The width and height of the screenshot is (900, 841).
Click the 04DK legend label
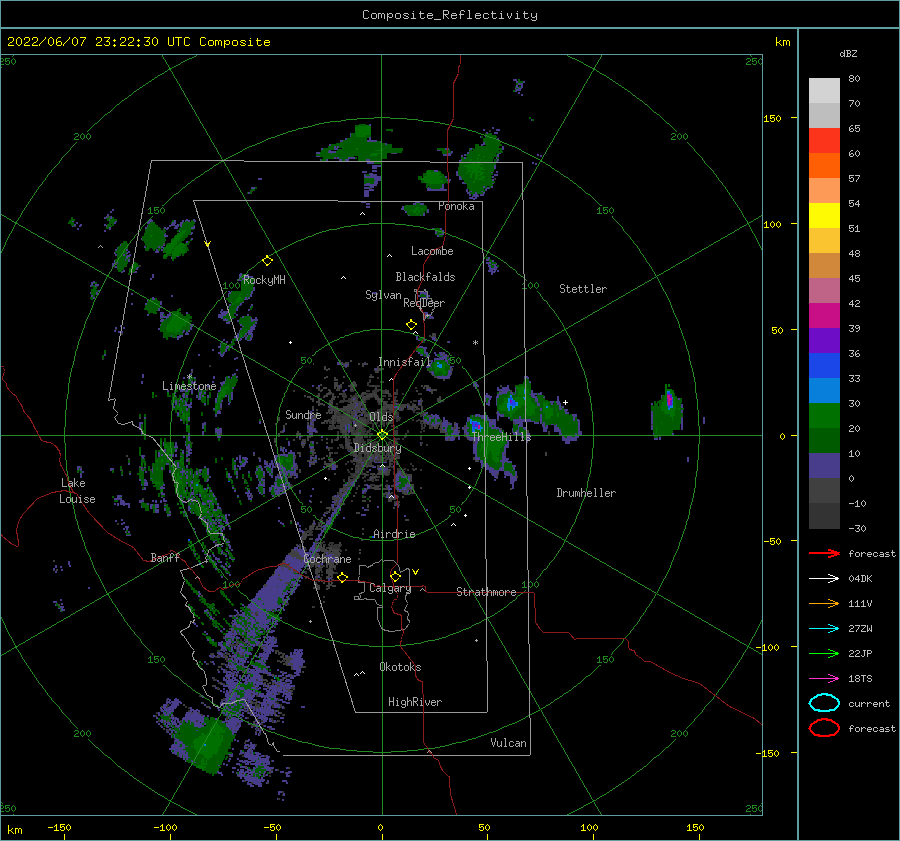point(860,578)
